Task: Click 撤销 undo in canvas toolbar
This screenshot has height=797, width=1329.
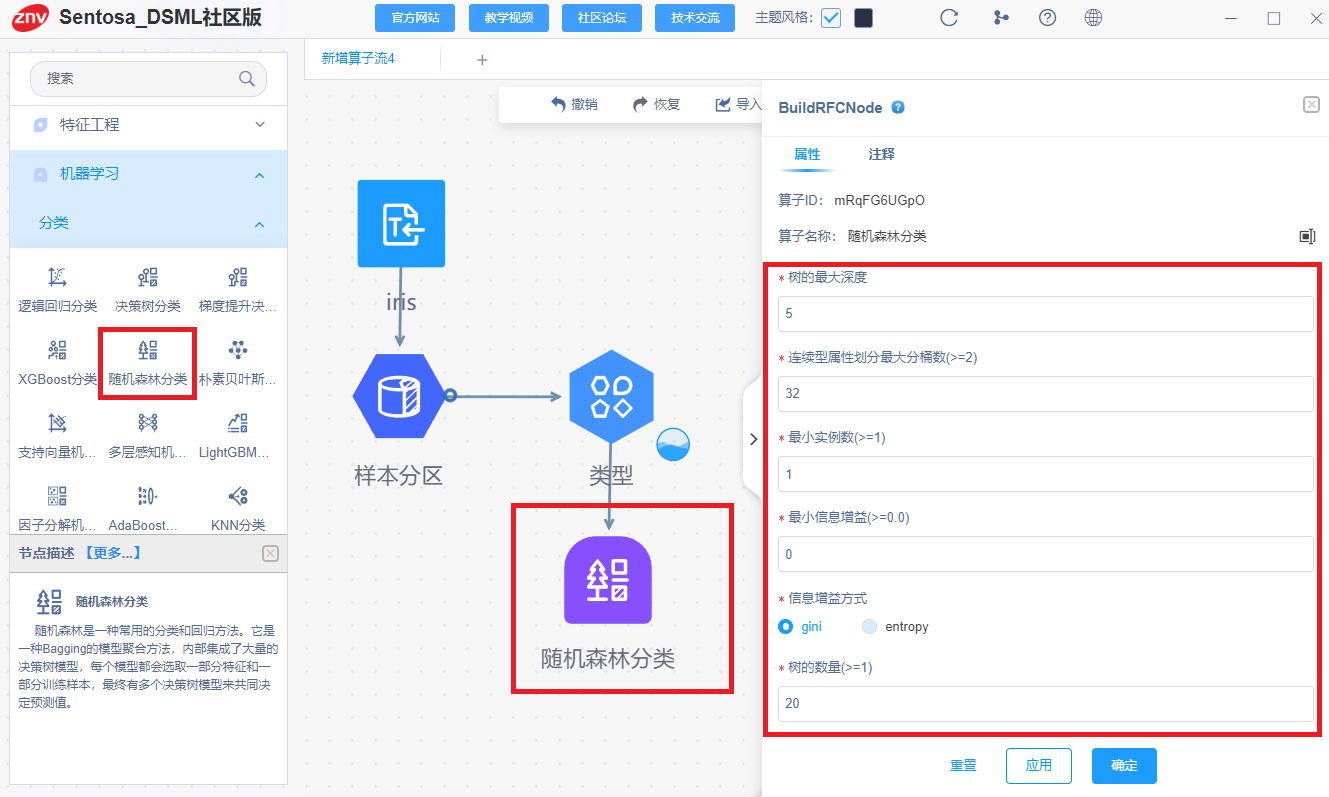Action: [x=574, y=104]
